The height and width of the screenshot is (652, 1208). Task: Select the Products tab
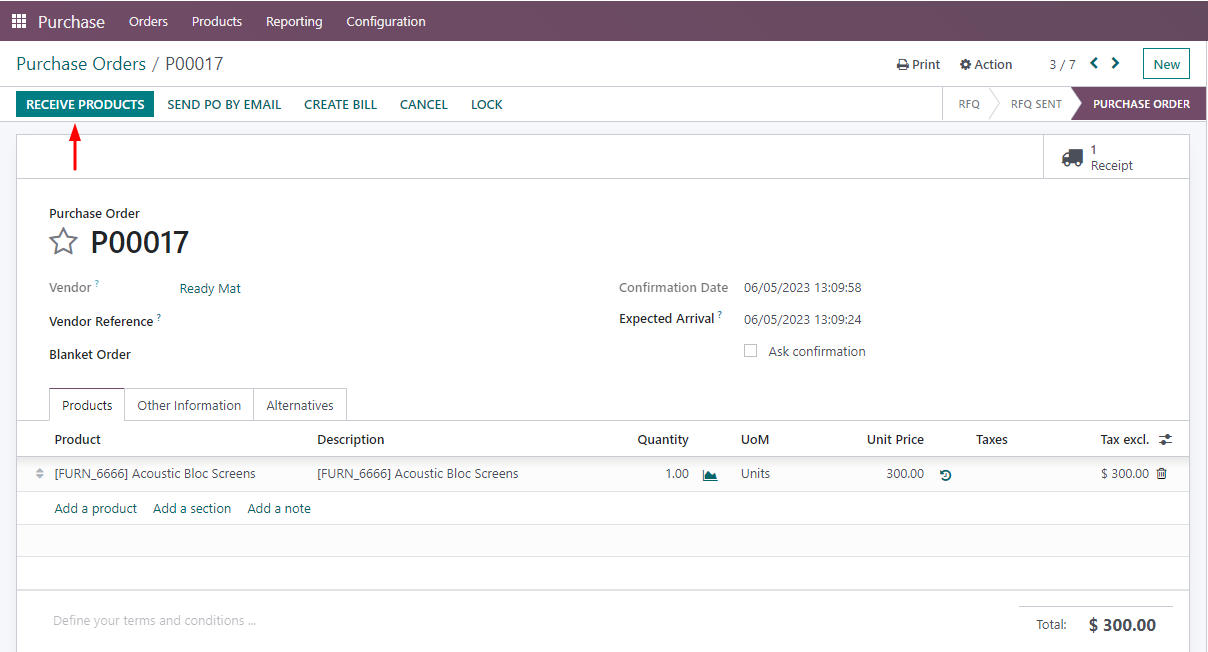point(87,405)
